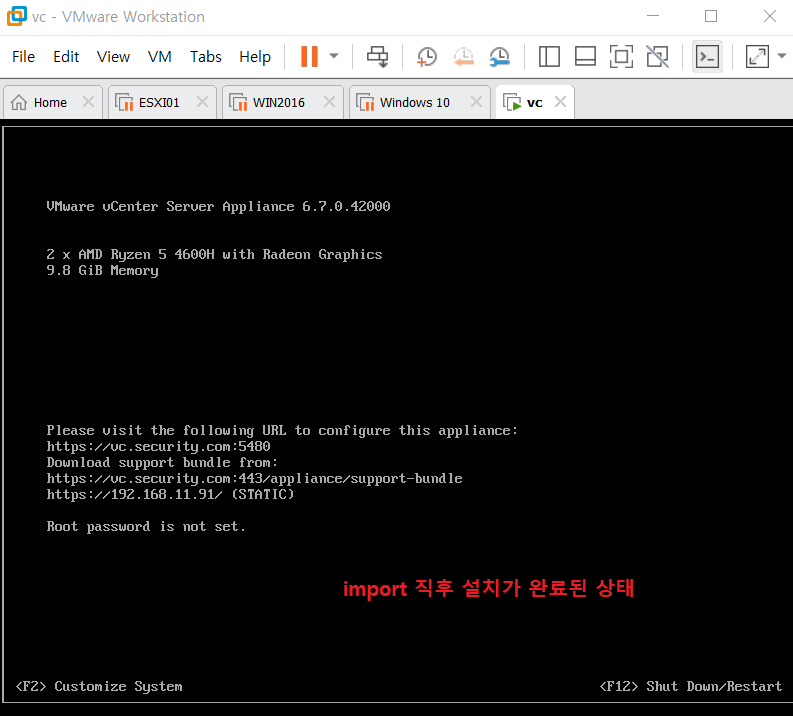
Task: Click the vc tab running VM icon
Action: [512, 102]
